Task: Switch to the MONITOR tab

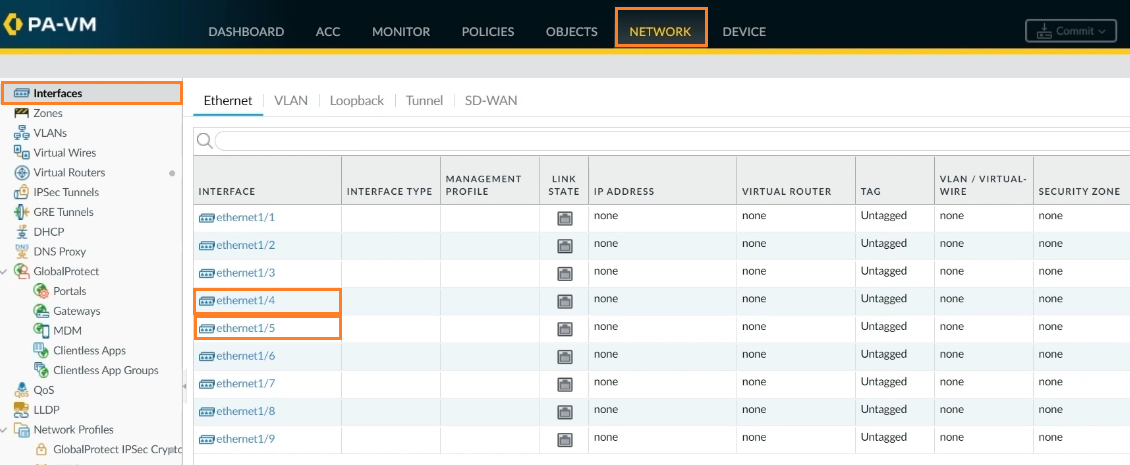Action: [401, 32]
